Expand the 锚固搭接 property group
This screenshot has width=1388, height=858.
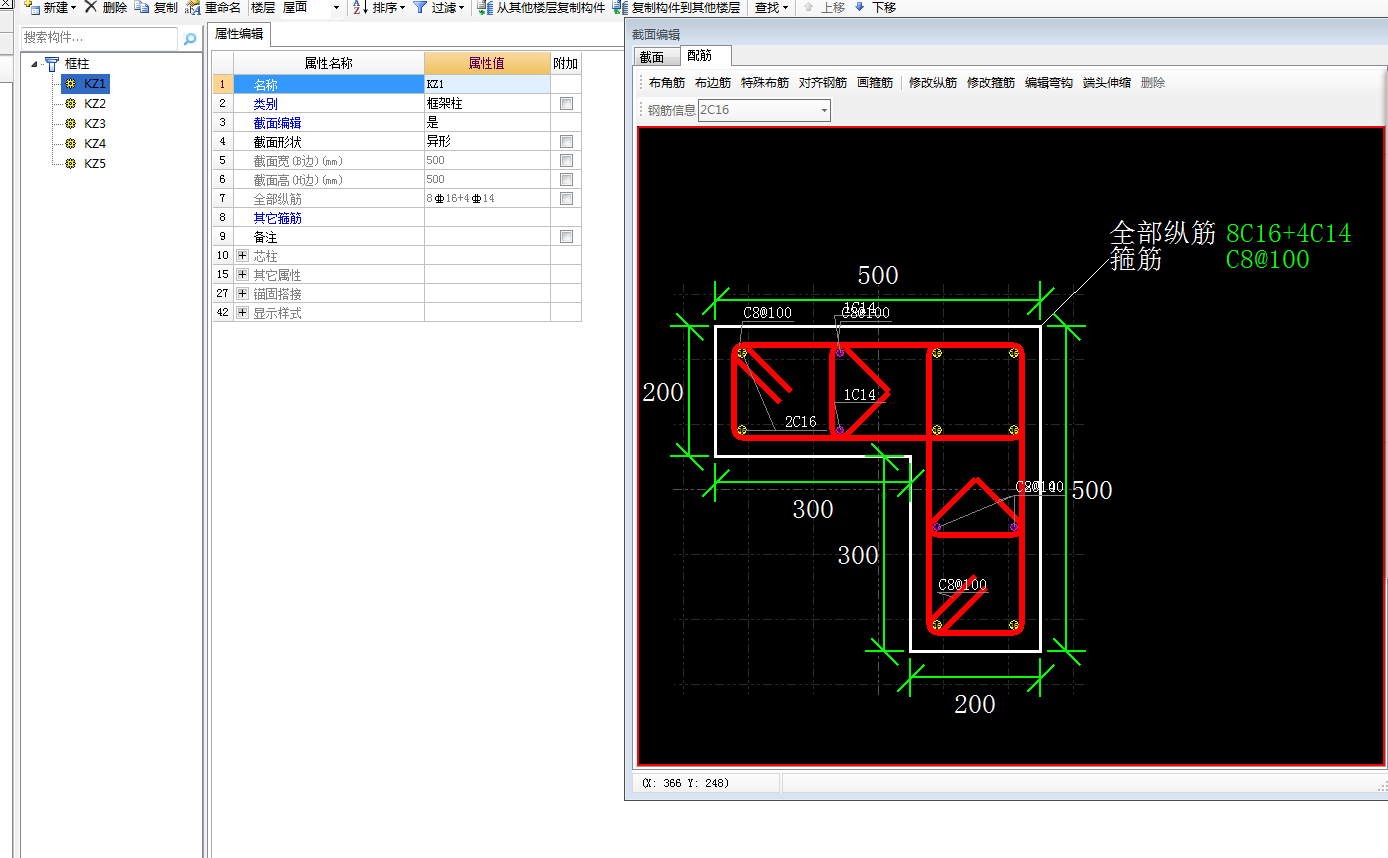pyautogui.click(x=242, y=293)
